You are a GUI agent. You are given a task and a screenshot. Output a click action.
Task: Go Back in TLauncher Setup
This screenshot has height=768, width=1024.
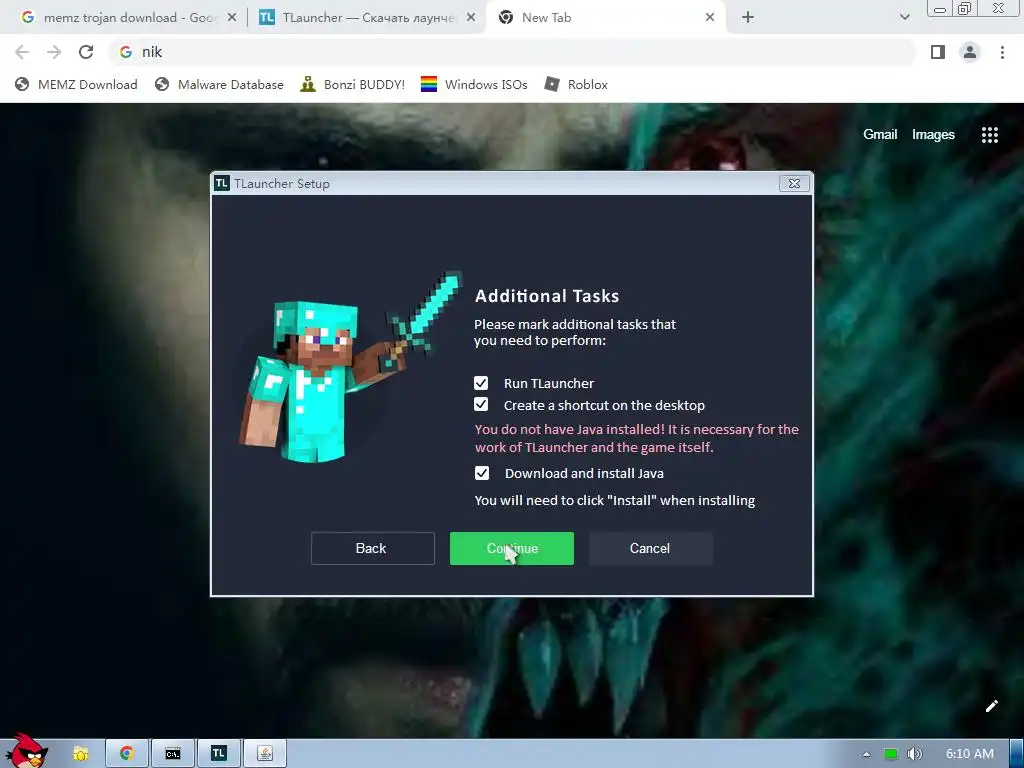click(x=372, y=549)
